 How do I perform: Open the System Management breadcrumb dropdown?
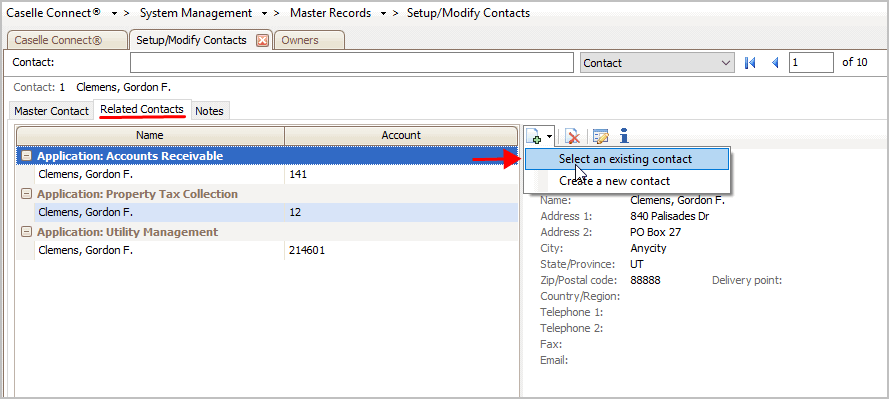click(265, 13)
